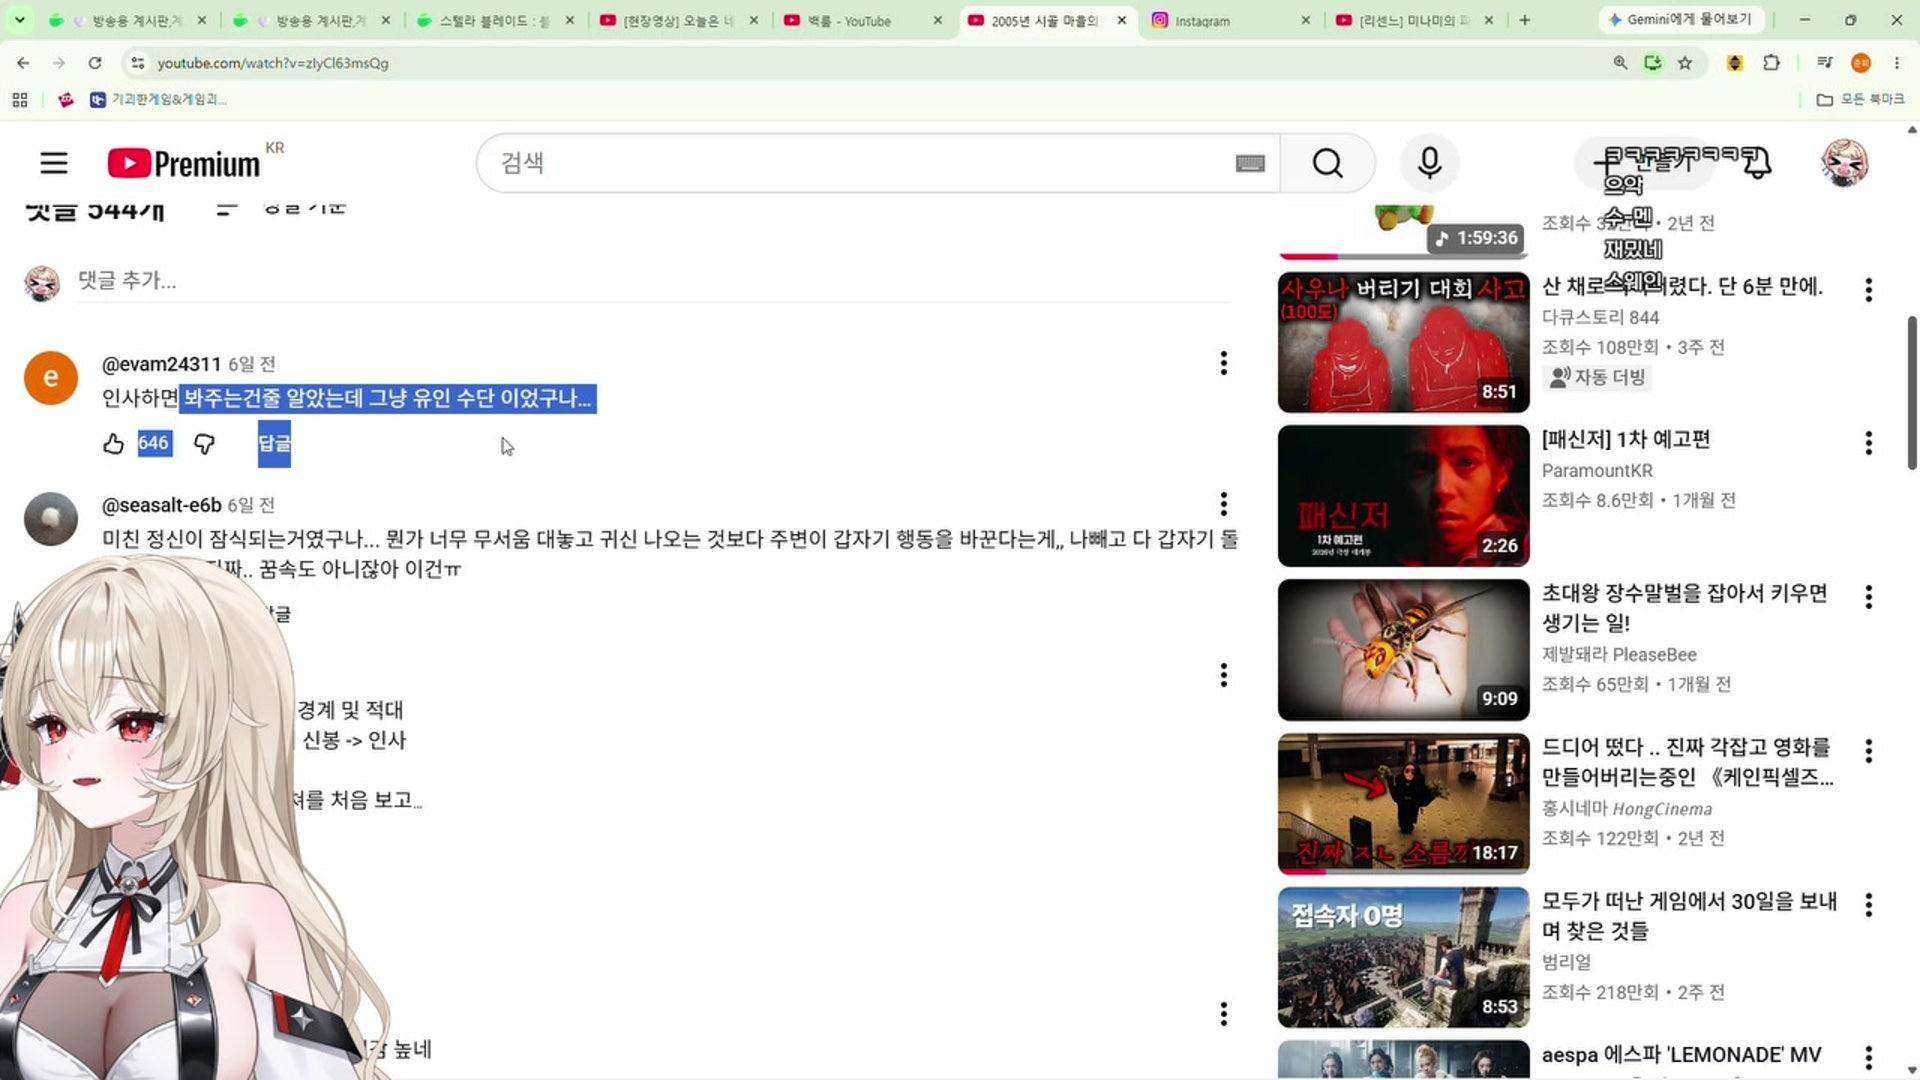Image resolution: width=1920 pixels, height=1080 pixels.
Task: Open options for @seasalt-e6b comment
Action: click(1223, 504)
